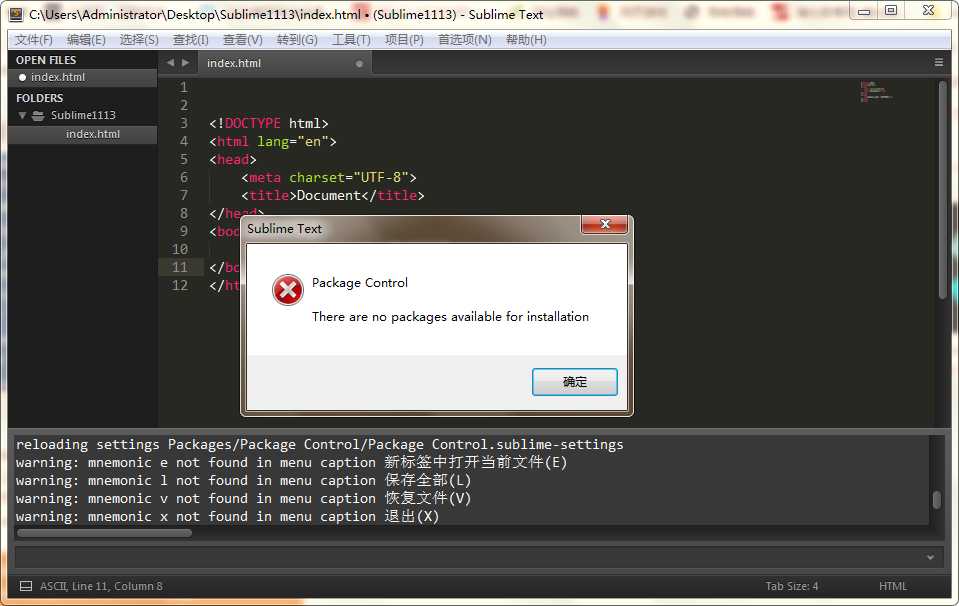Open the Tab Size: 4 selector
The image size is (959, 606).
tap(791, 586)
